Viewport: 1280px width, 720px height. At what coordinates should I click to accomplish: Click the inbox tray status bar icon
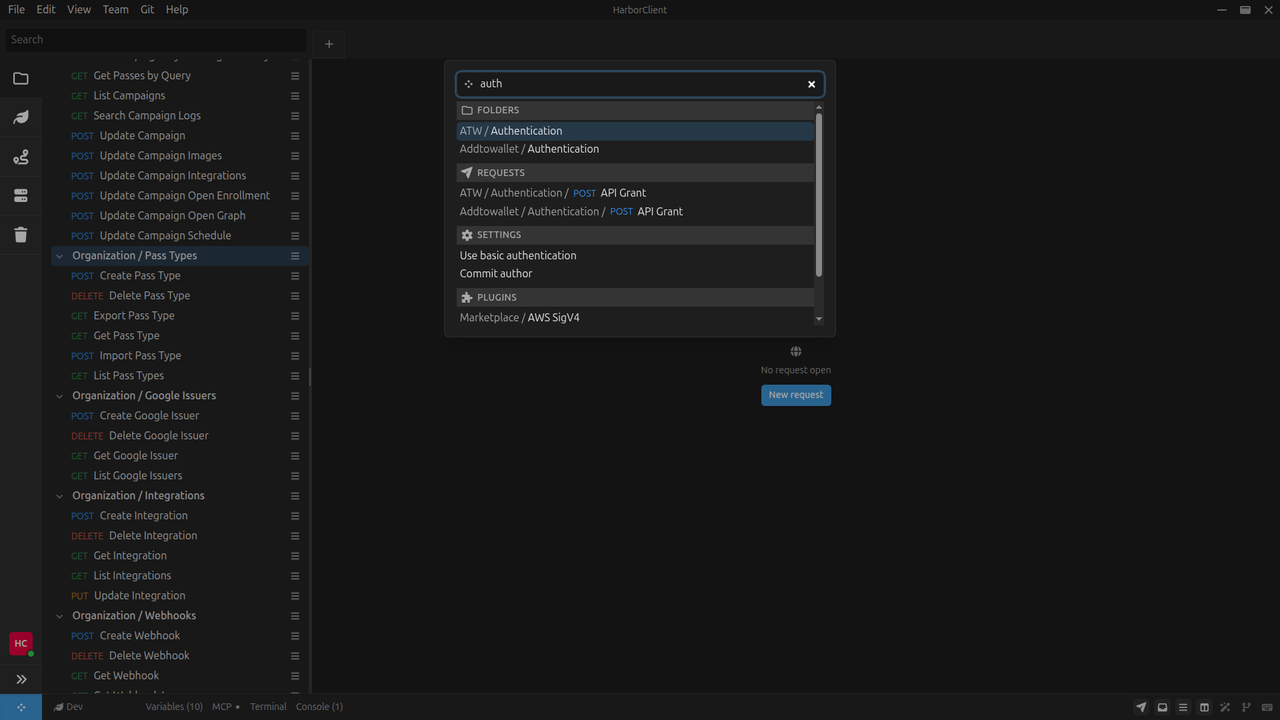(1162, 707)
